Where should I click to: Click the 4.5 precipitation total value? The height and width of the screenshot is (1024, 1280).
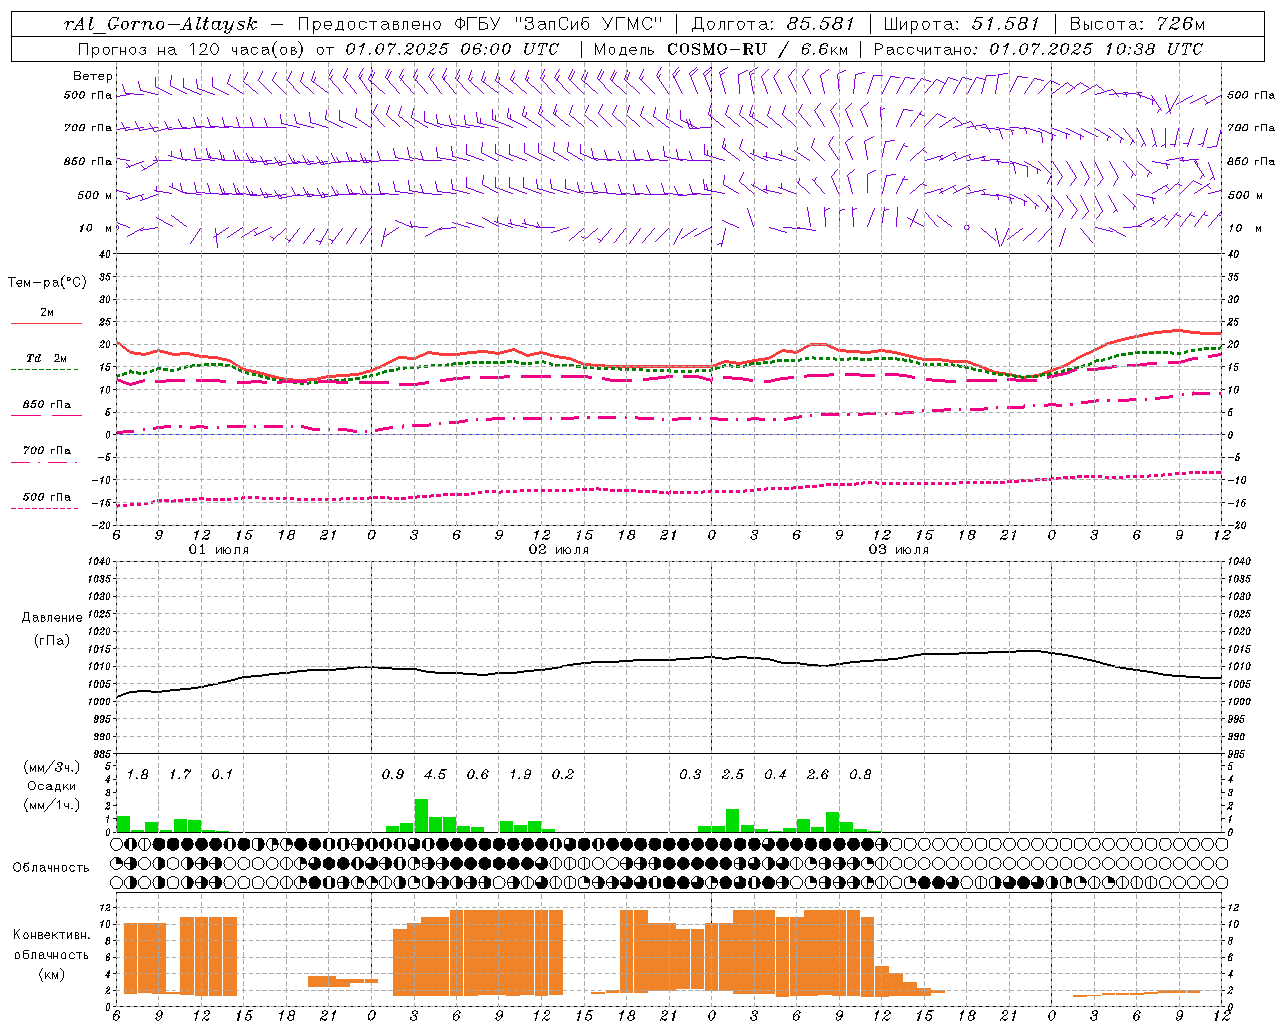(435, 775)
